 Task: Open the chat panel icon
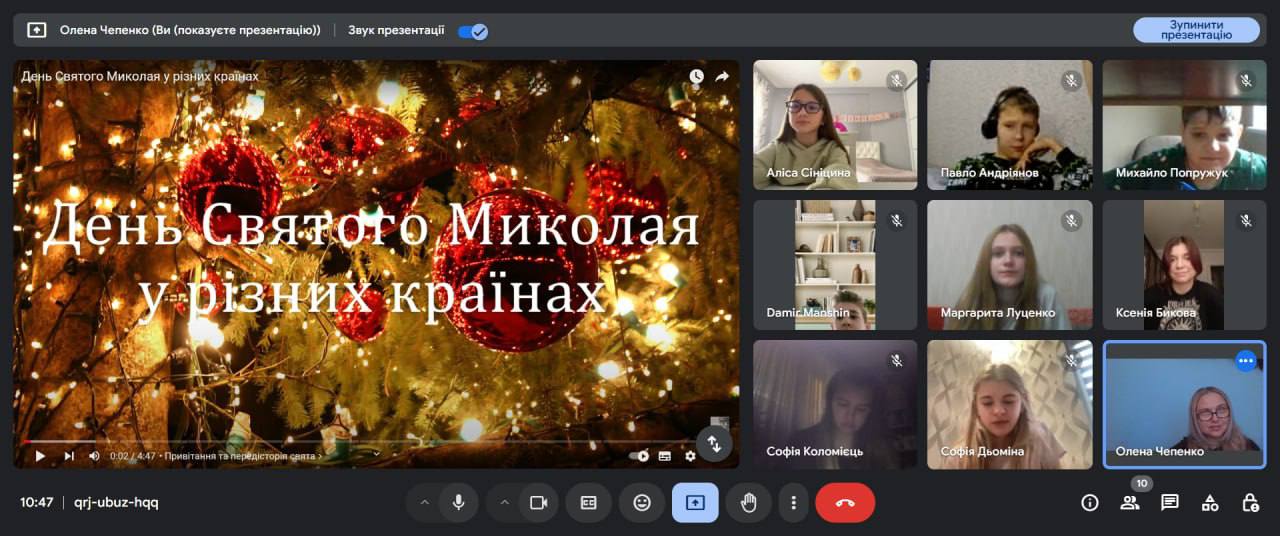click(1169, 503)
